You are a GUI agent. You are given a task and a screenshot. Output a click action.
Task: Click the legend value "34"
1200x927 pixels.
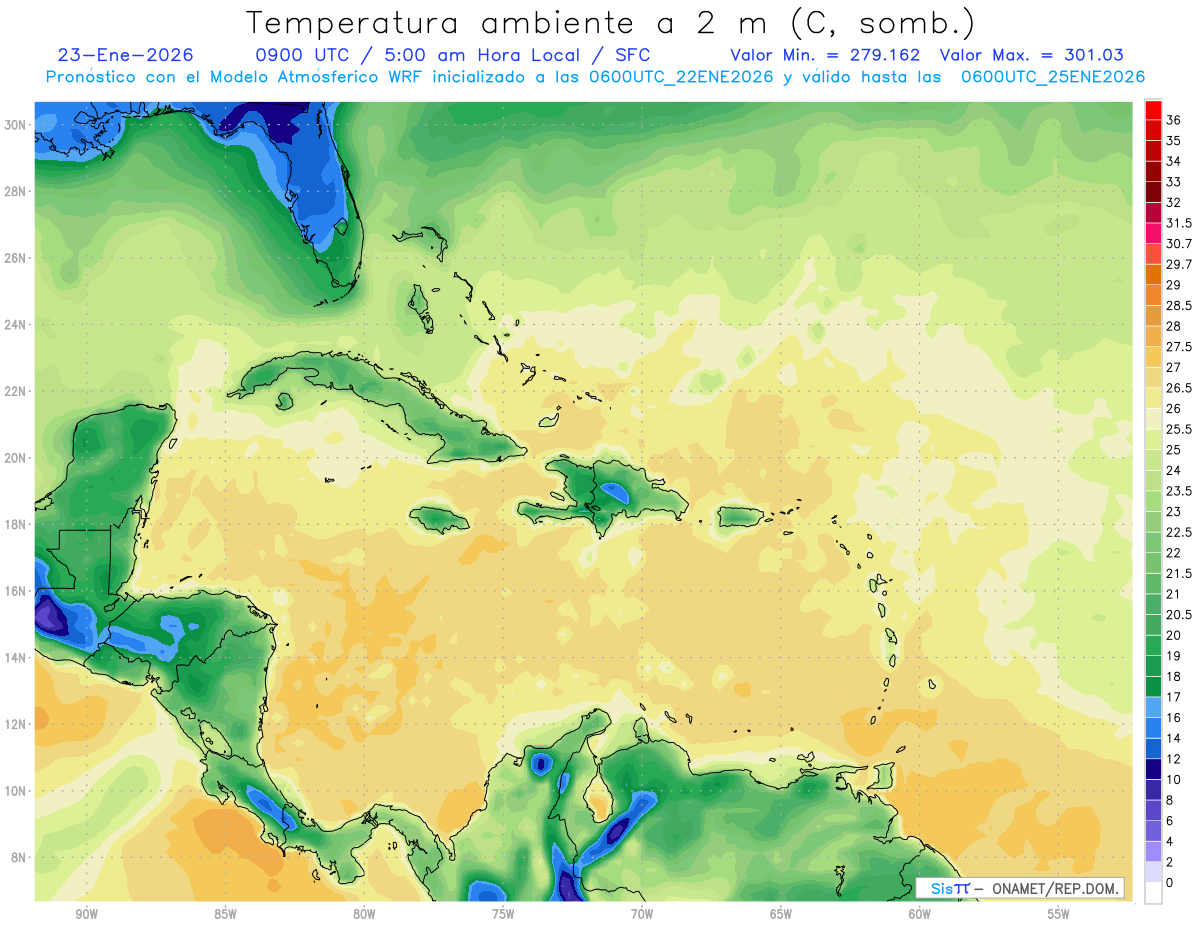pyautogui.click(x=1173, y=162)
